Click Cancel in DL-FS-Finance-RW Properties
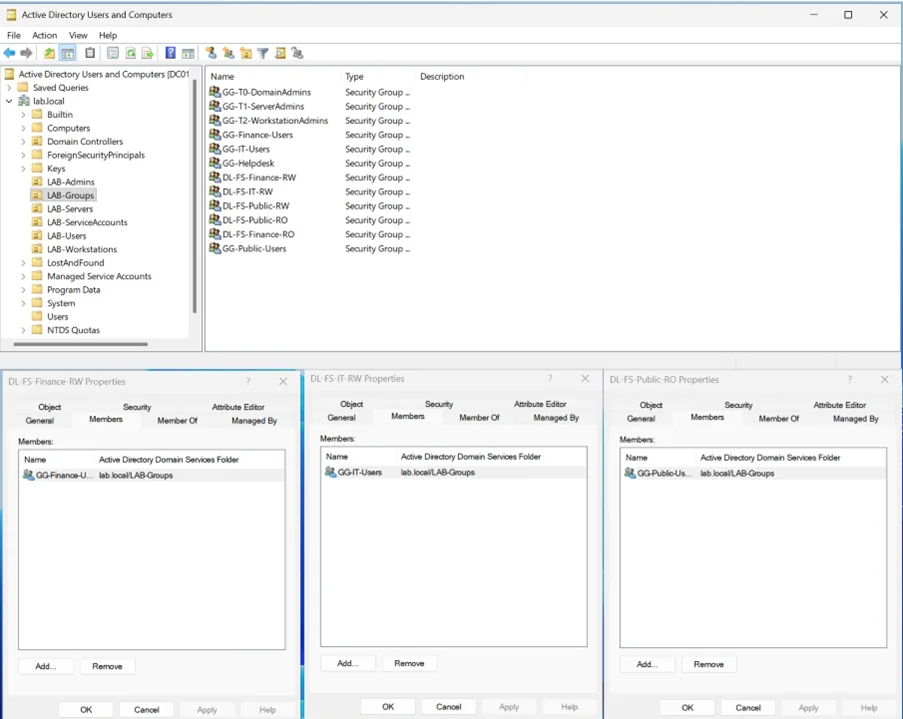 click(146, 710)
